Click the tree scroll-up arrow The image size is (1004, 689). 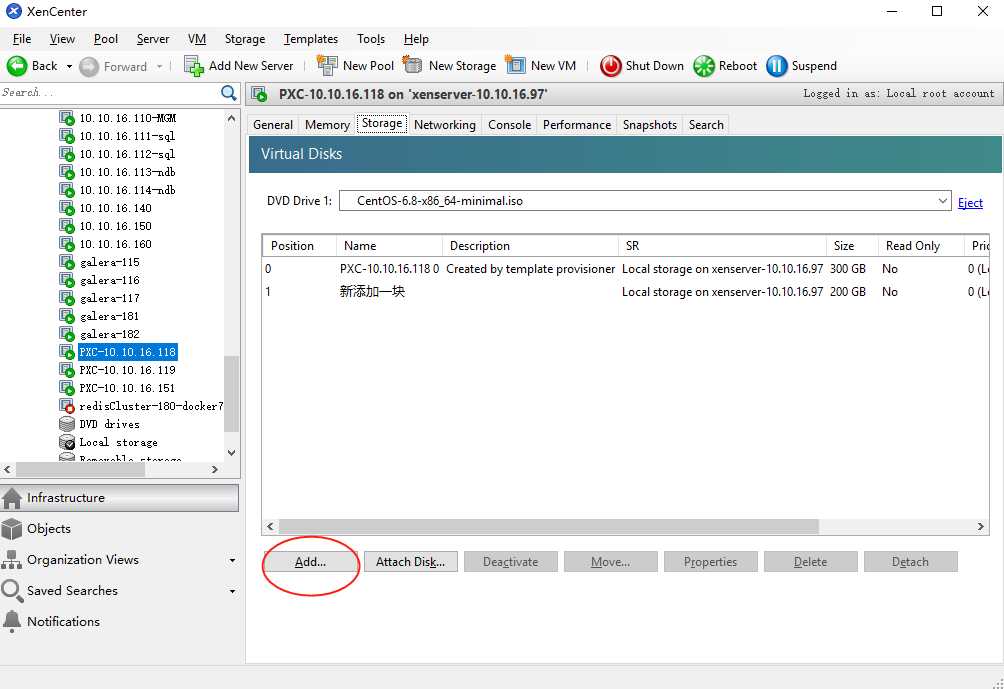point(231,118)
